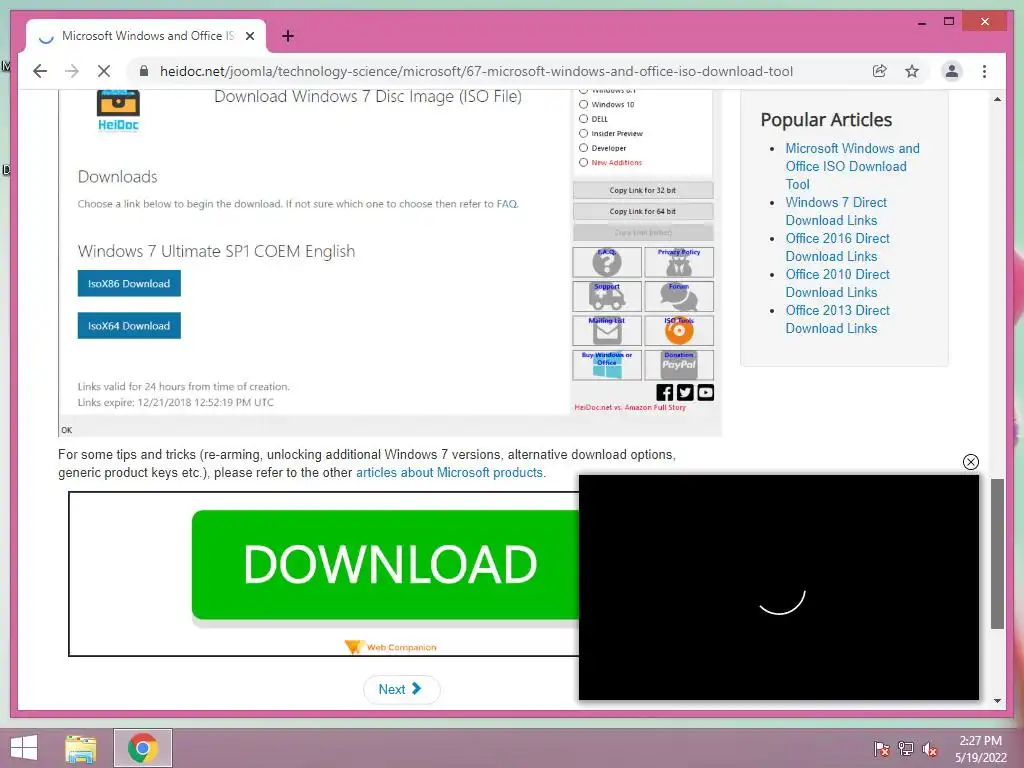Open the Chrome profile menu

coord(952,71)
